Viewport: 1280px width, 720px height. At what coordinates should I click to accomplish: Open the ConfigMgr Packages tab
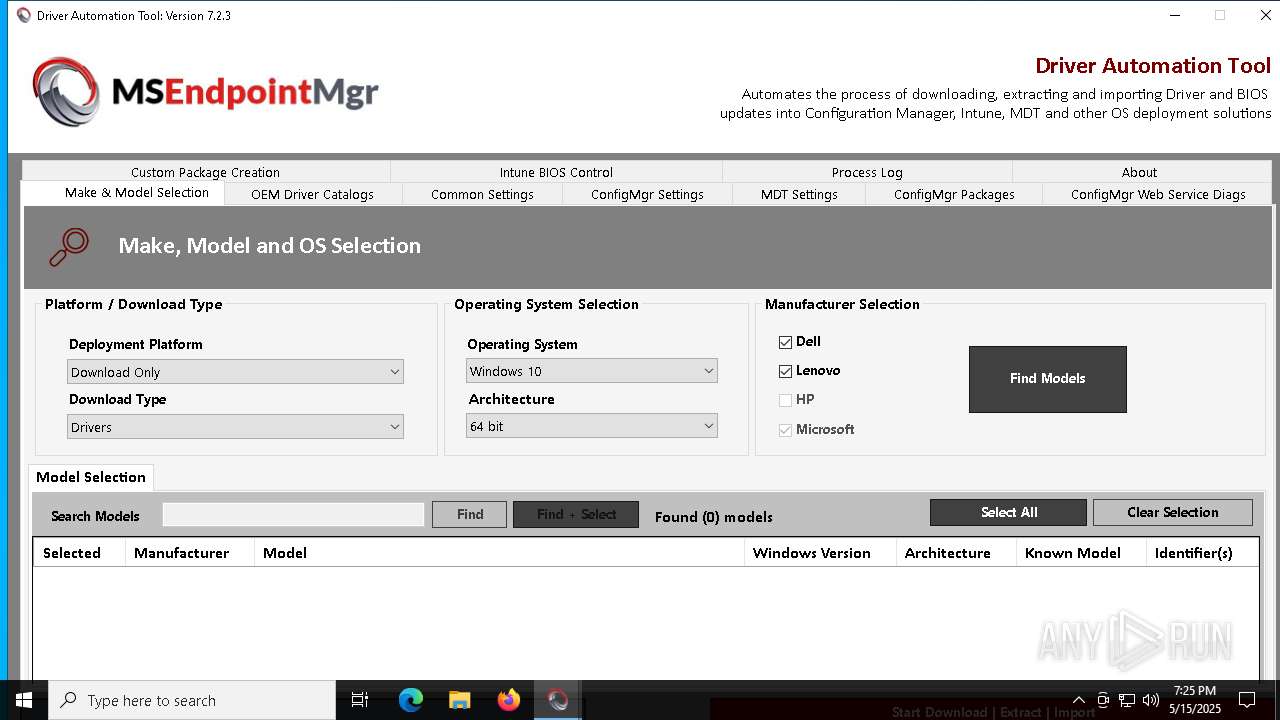click(x=954, y=195)
